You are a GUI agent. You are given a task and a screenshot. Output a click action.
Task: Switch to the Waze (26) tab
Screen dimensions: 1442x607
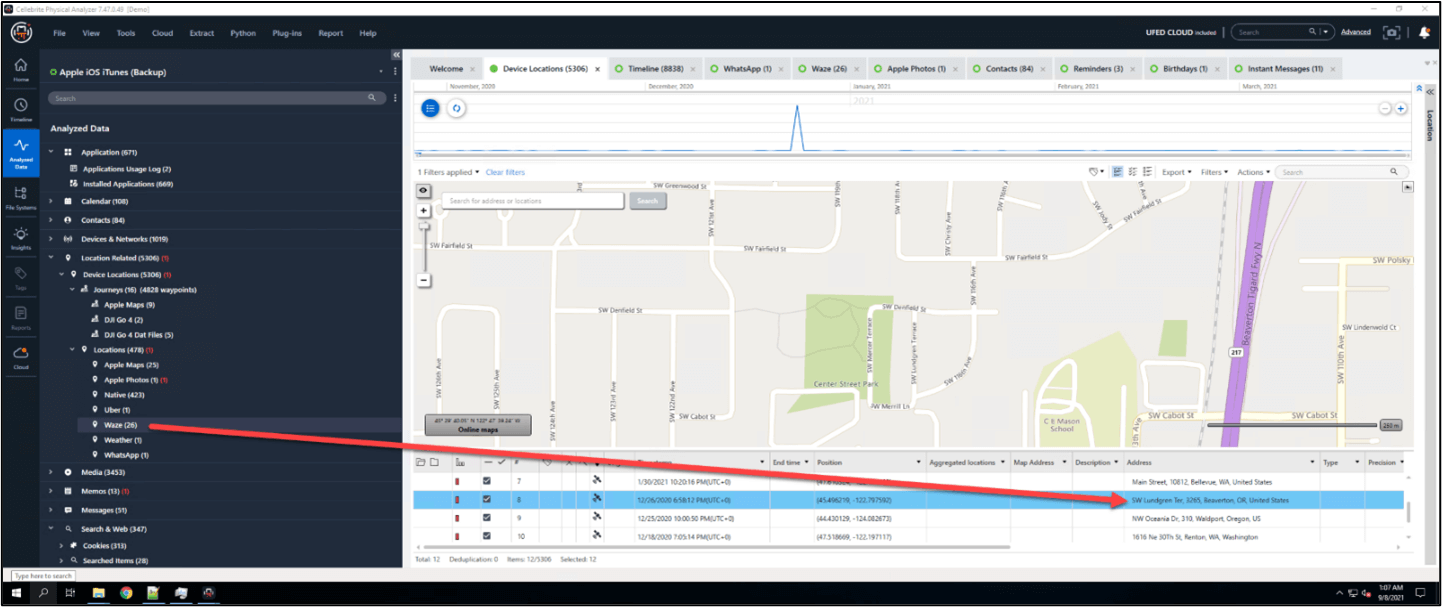tap(829, 69)
